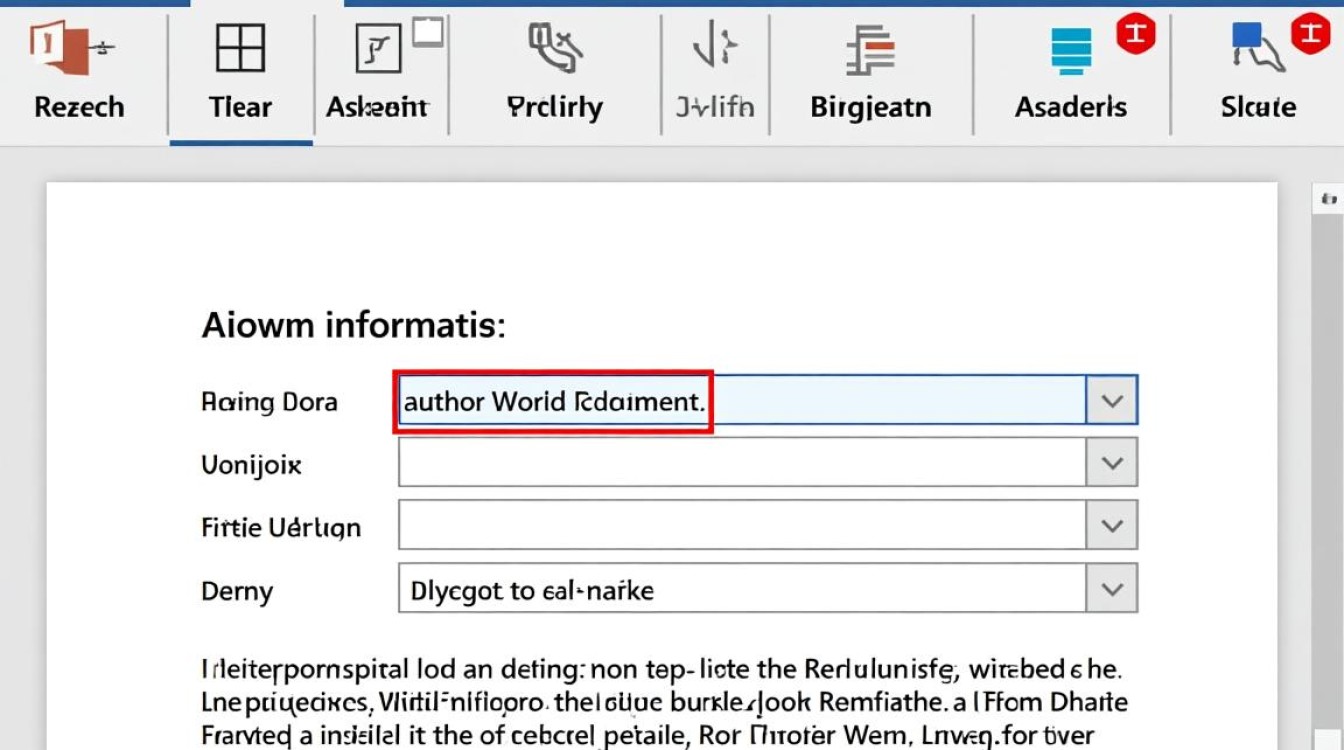The width and height of the screenshot is (1344, 750).
Task: Expand the Uonijoix dropdown arrow
Action: (x=1112, y=463)
